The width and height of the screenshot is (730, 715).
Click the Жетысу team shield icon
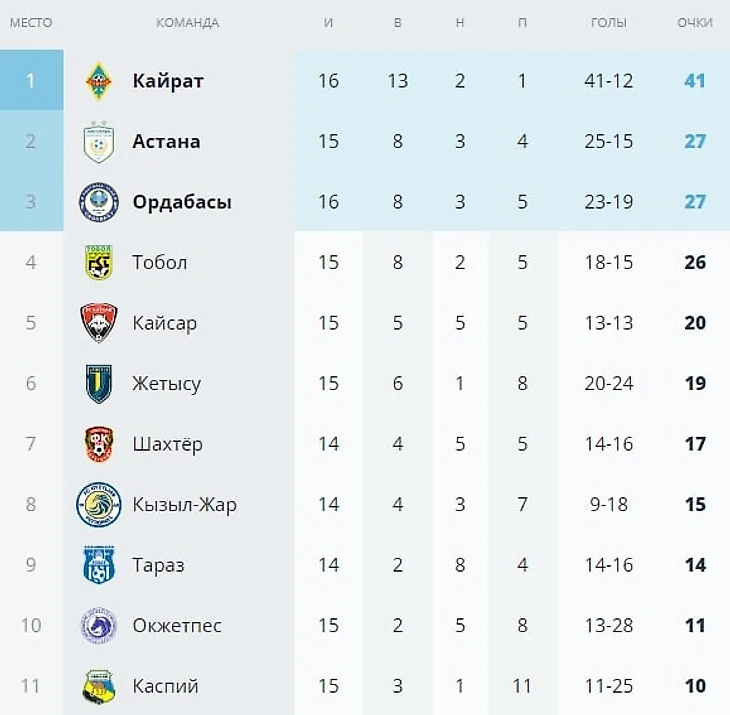pyautogui.click(x=99, y=384)
